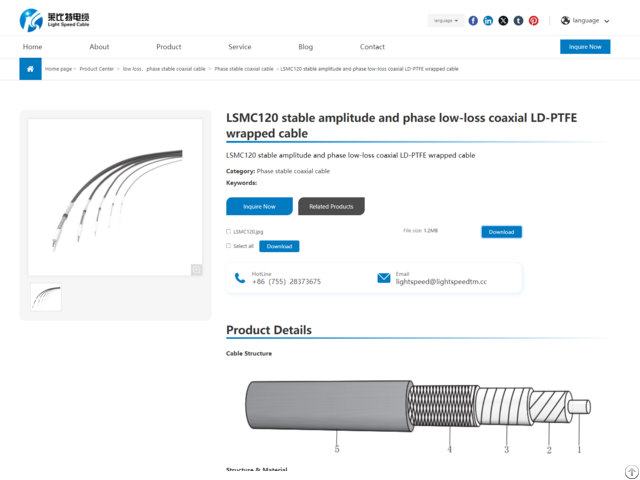Viewport: 640px width, 480px height.
Task: Open the Product menu item
Action: pyautogui.click(x=169, y=47)
